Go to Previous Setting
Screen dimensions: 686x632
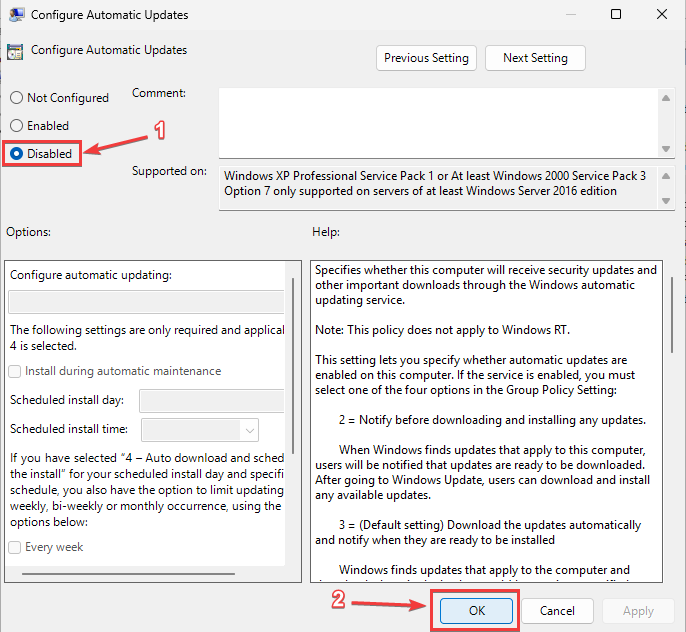click(426, 58)
